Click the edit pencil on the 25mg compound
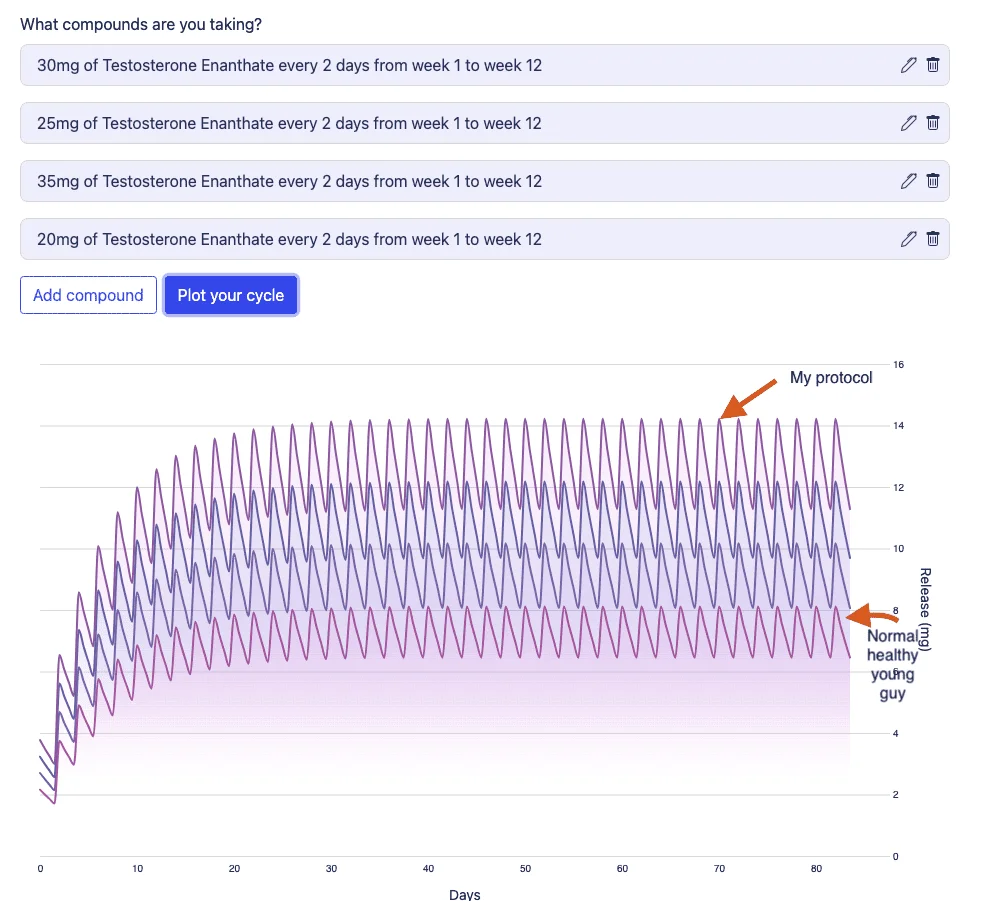The image size is (989, 901). pyautogui.click(x=908, y=123)
